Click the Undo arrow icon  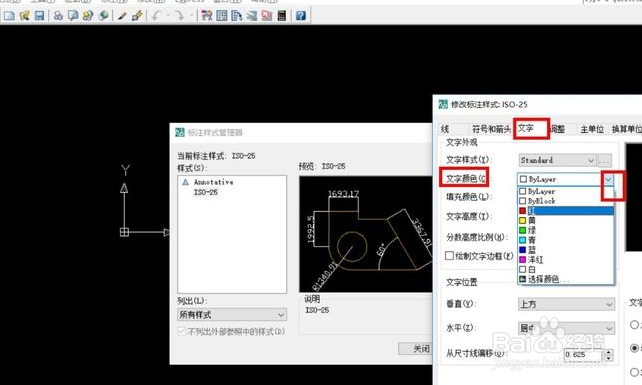pos(156,16)
